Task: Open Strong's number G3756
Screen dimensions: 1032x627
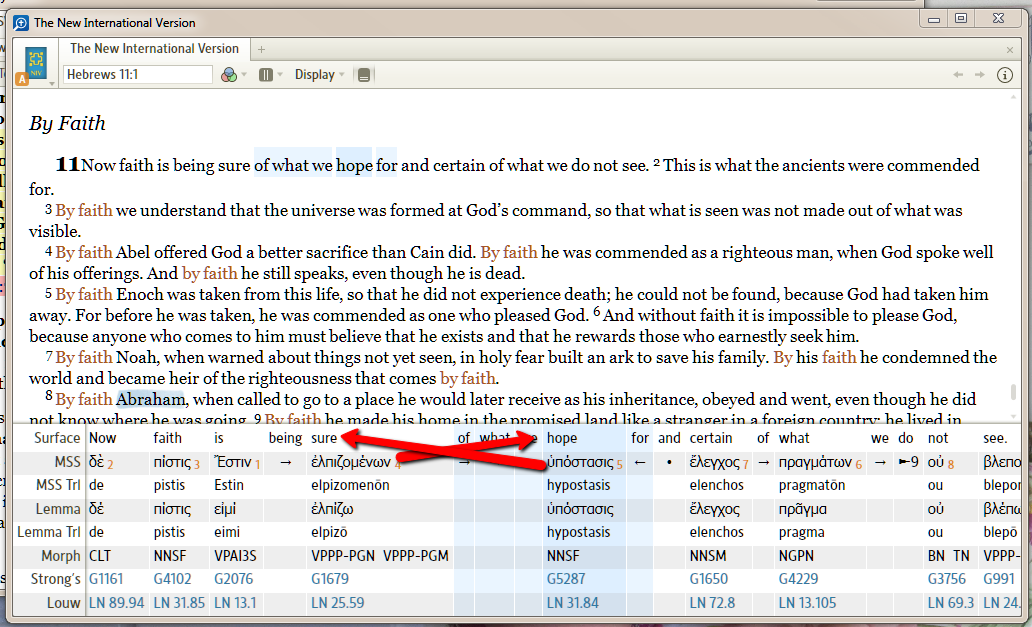Action: click(x=947, y=579)
